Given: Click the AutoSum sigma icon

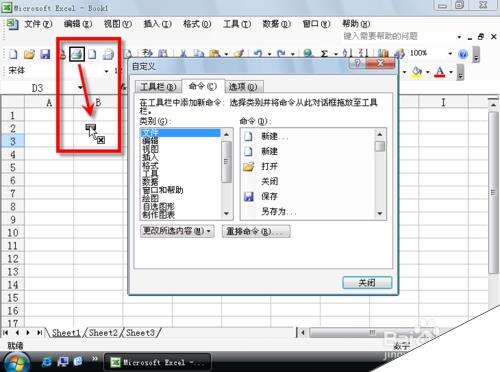Looking at the screenshot, I should (324, 54).
